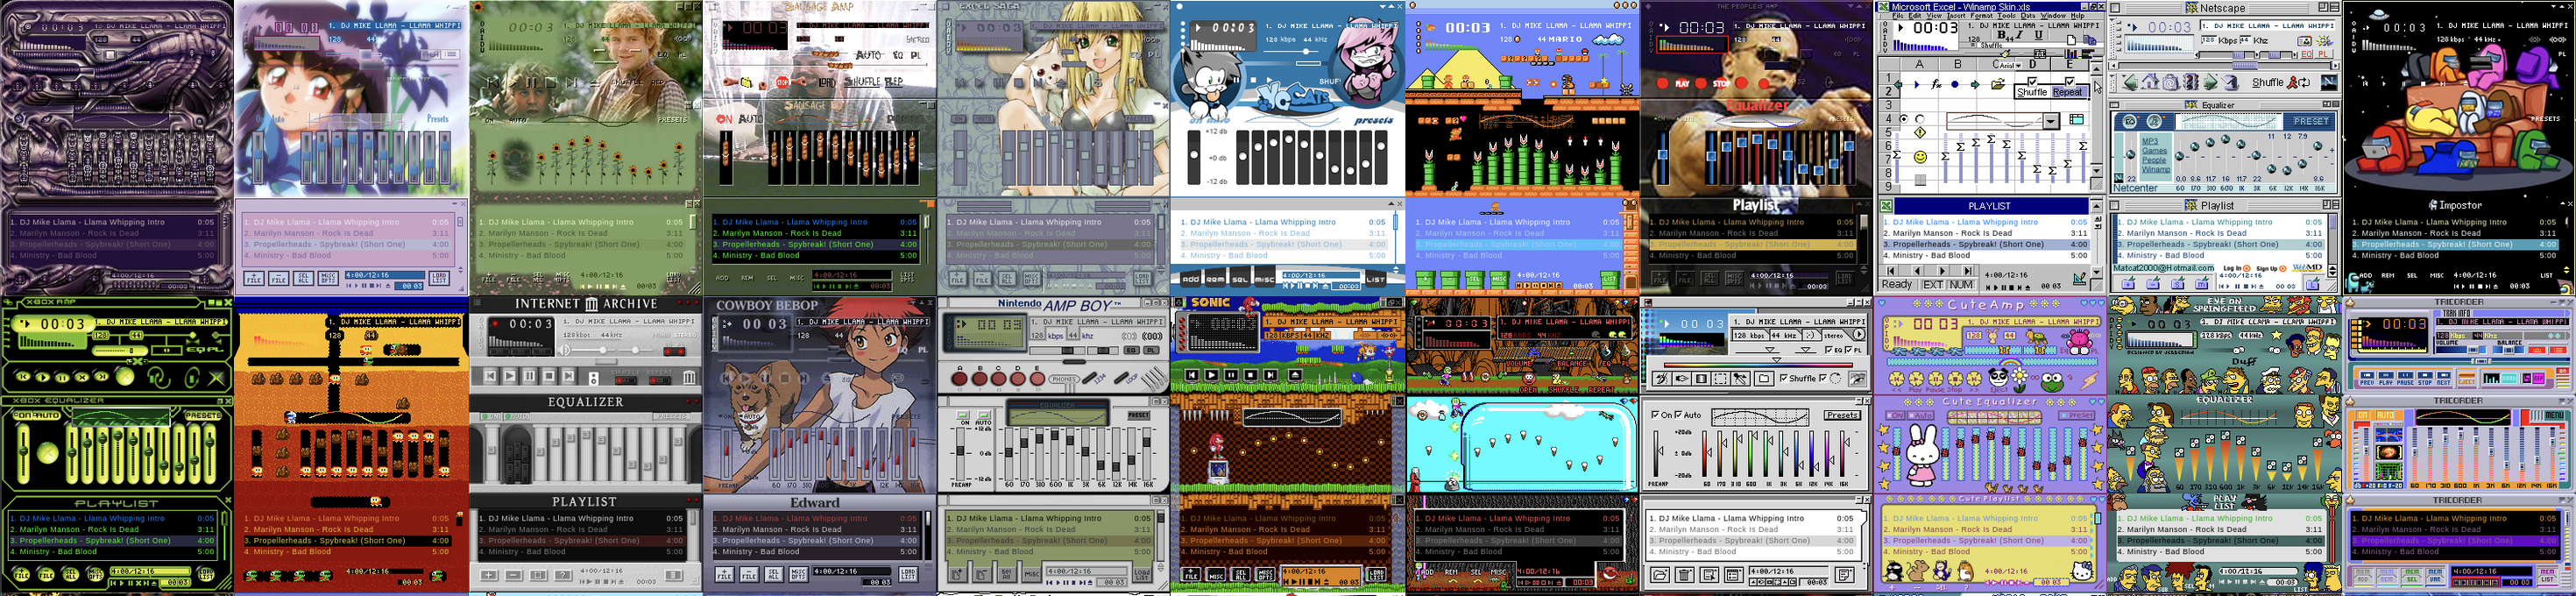
Task: Click the panda eject icon in CuteAmp
Action: (x=1999, y=378)
